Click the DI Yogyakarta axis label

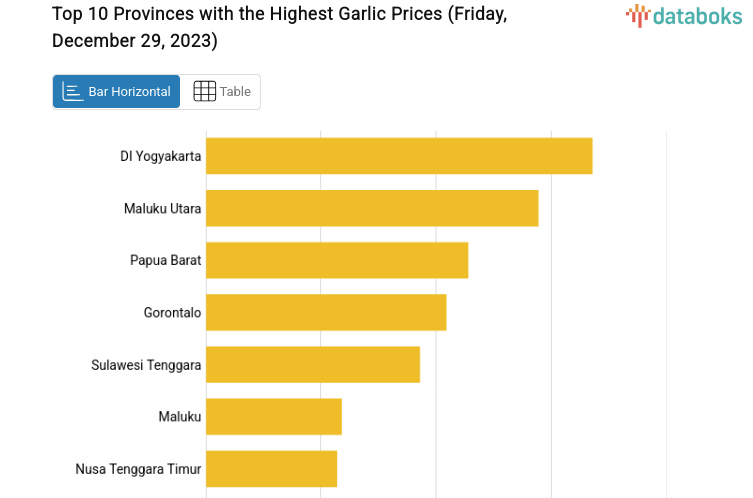tap(160, 156)
